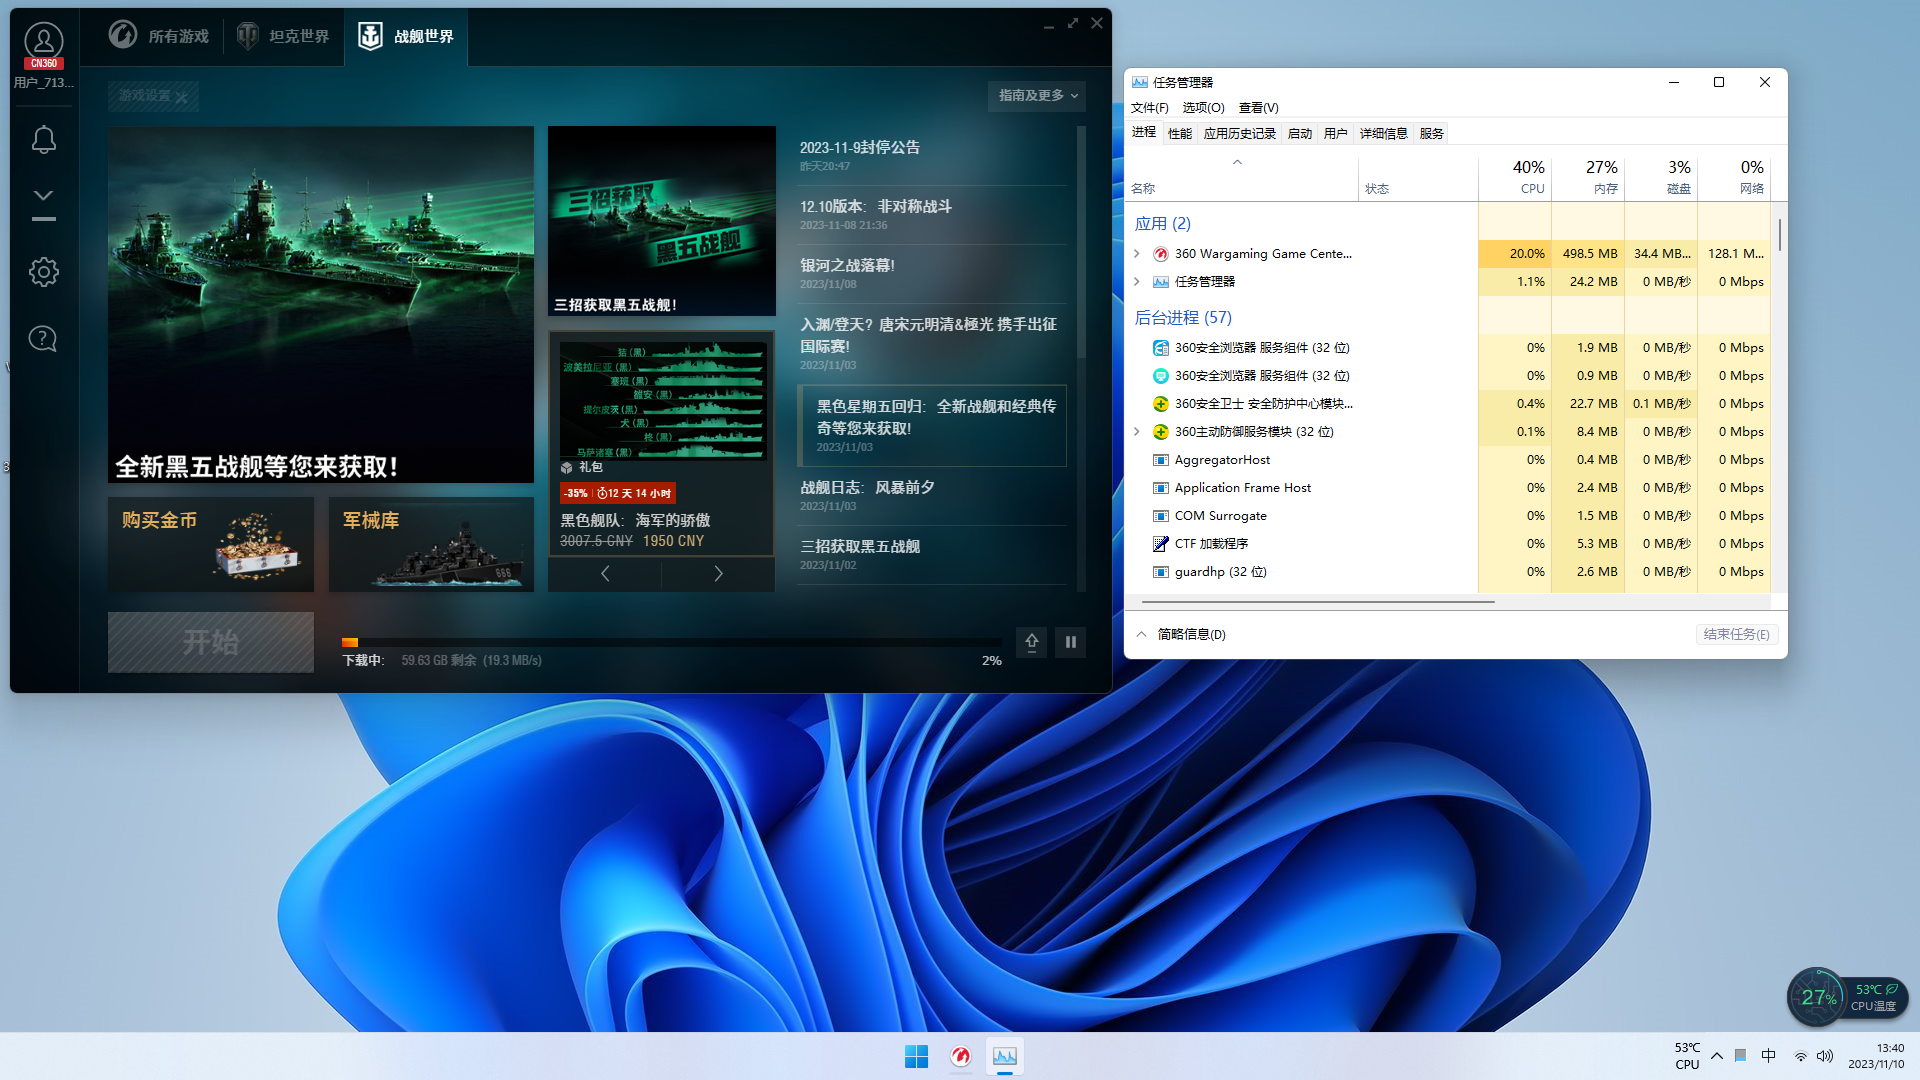Open 指南及更多 dropdown
Screen dimensions: 1920x1080
click(1037, 95)
